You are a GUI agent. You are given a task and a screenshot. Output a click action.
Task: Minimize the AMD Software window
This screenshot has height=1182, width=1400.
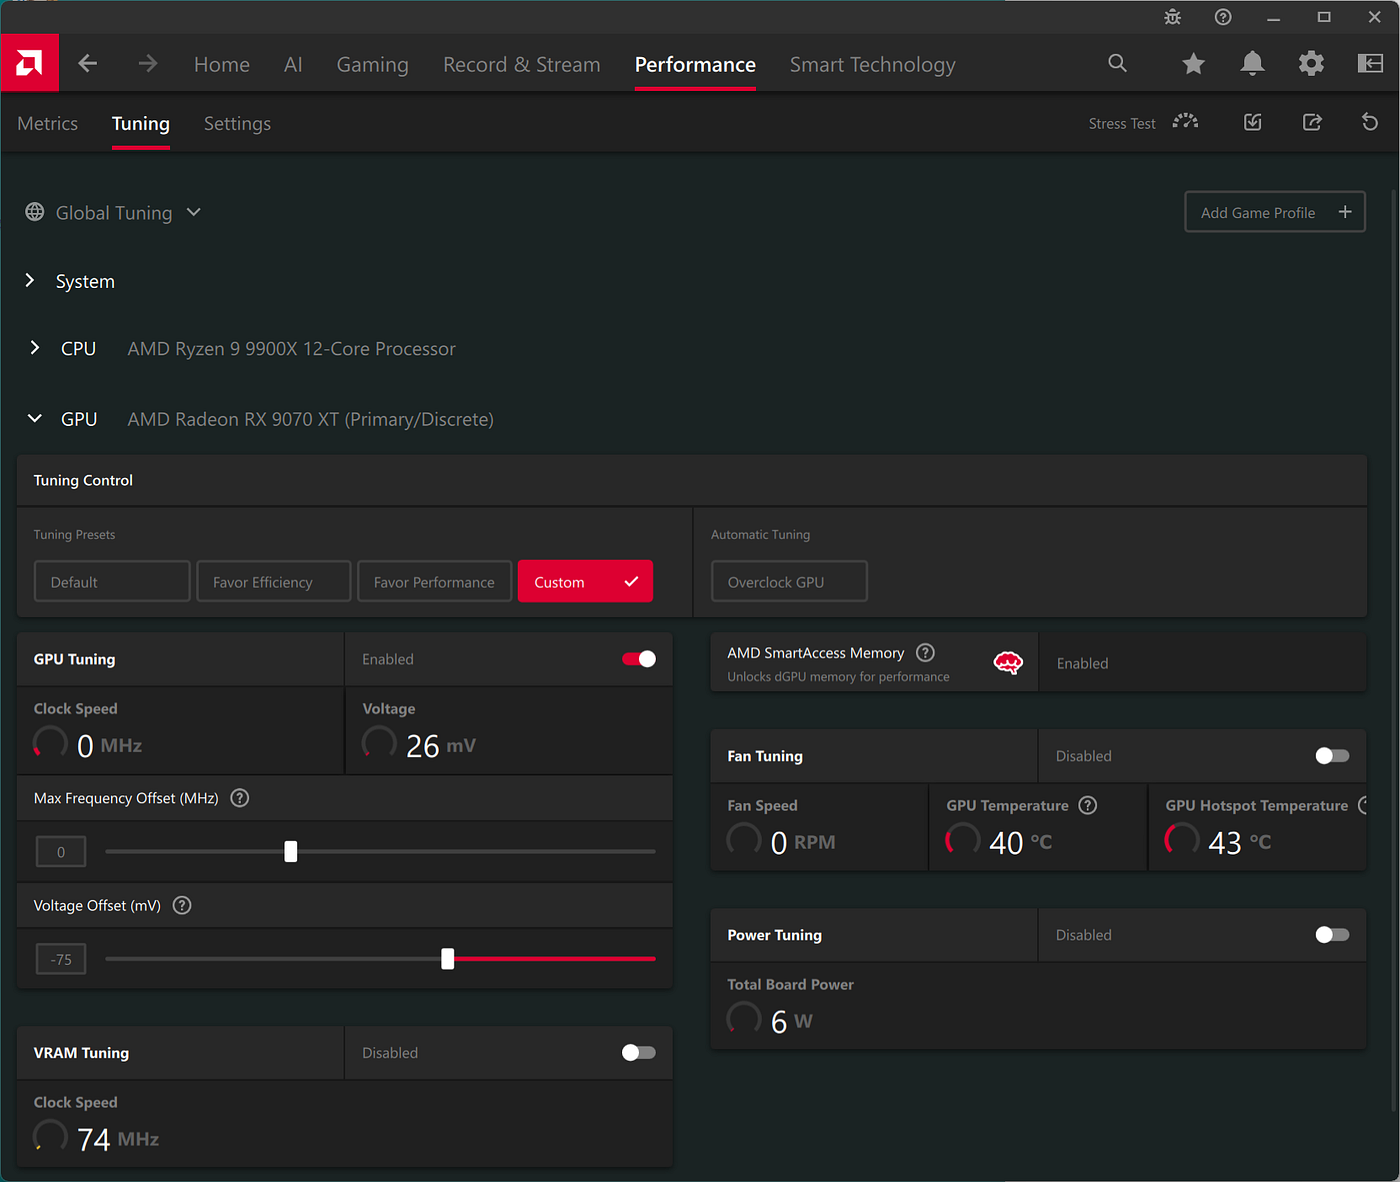point(1273,17)
